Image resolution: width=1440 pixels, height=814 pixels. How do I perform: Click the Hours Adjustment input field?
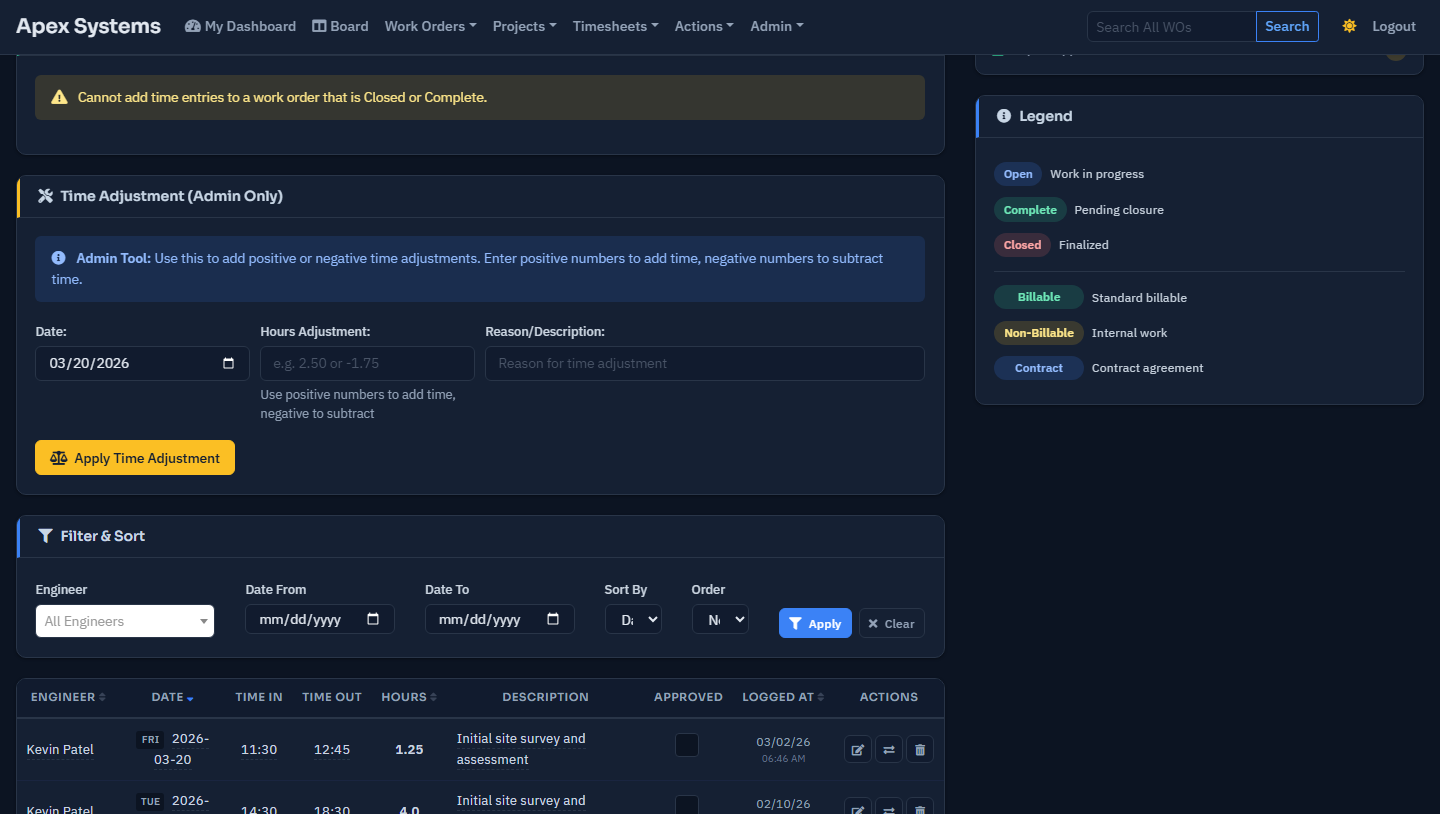click(x=367, y=363)
